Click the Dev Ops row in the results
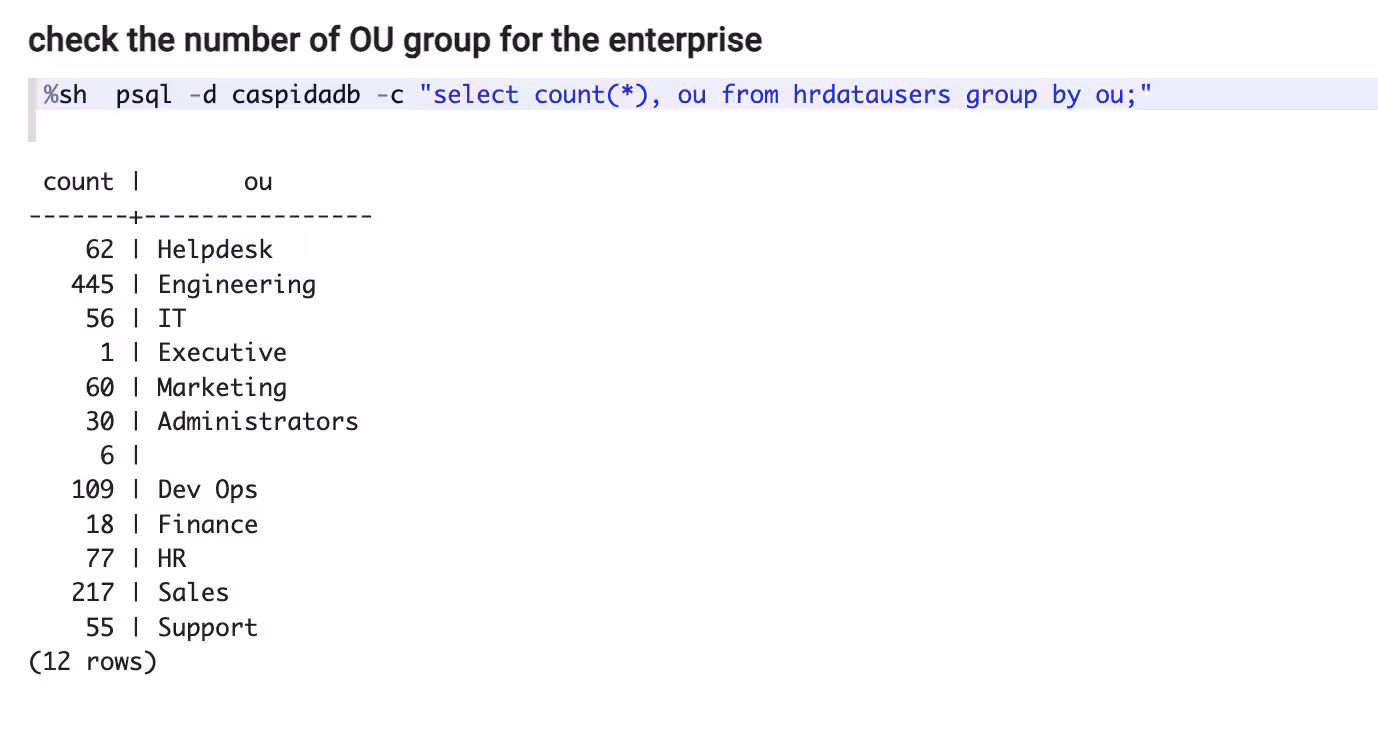1378x736 pixels. [x=207, y=490]
